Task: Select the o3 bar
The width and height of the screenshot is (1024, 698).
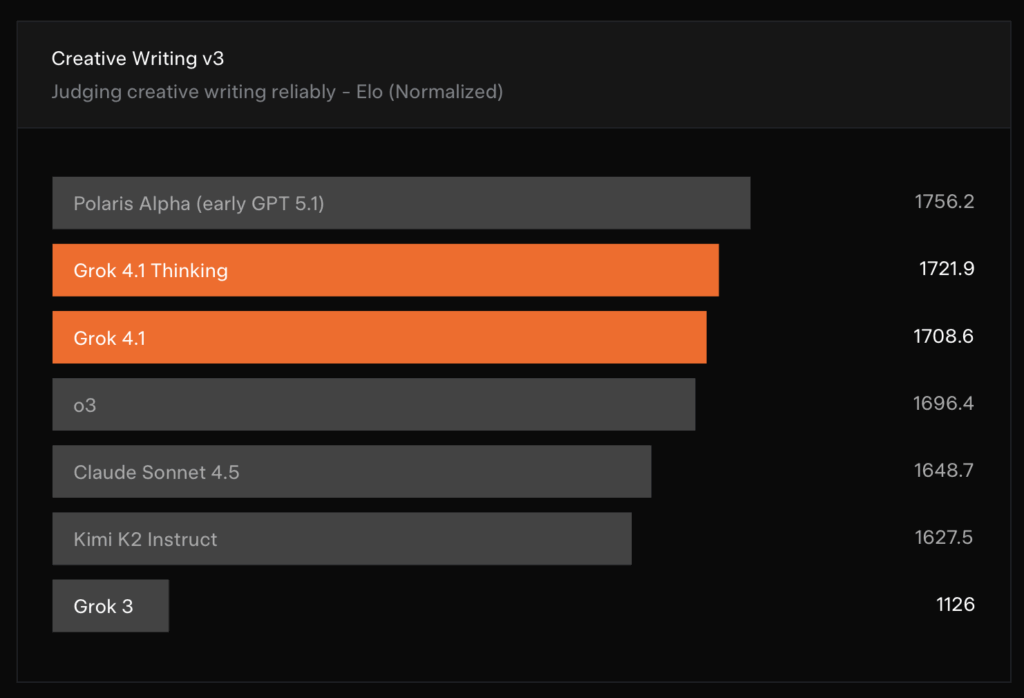Action: (x=374, y=405)
